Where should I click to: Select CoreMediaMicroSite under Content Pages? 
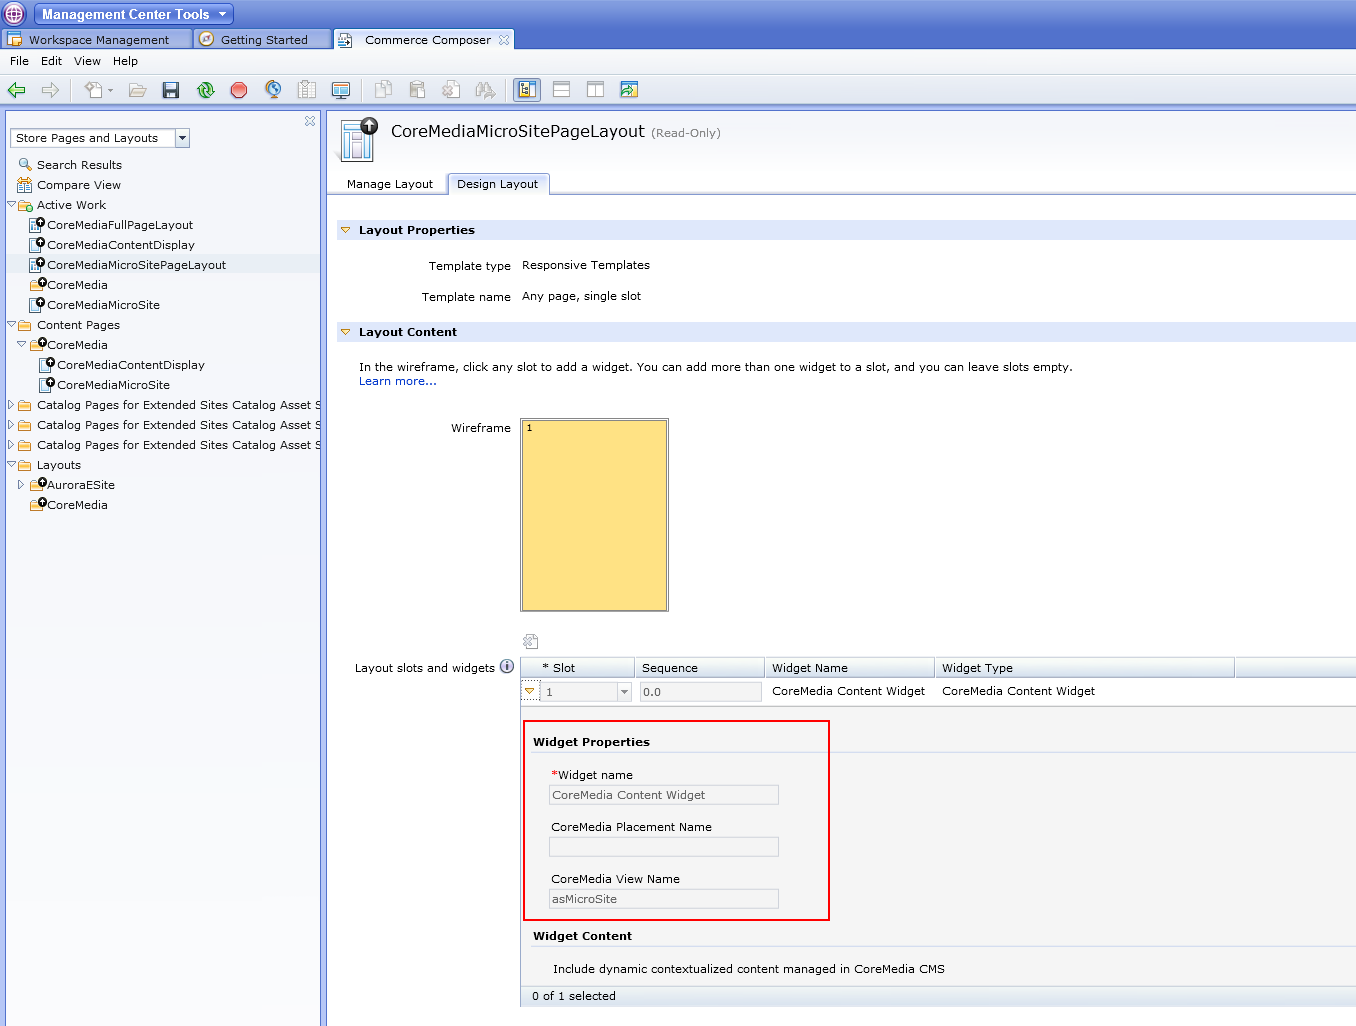click(113, 385)
